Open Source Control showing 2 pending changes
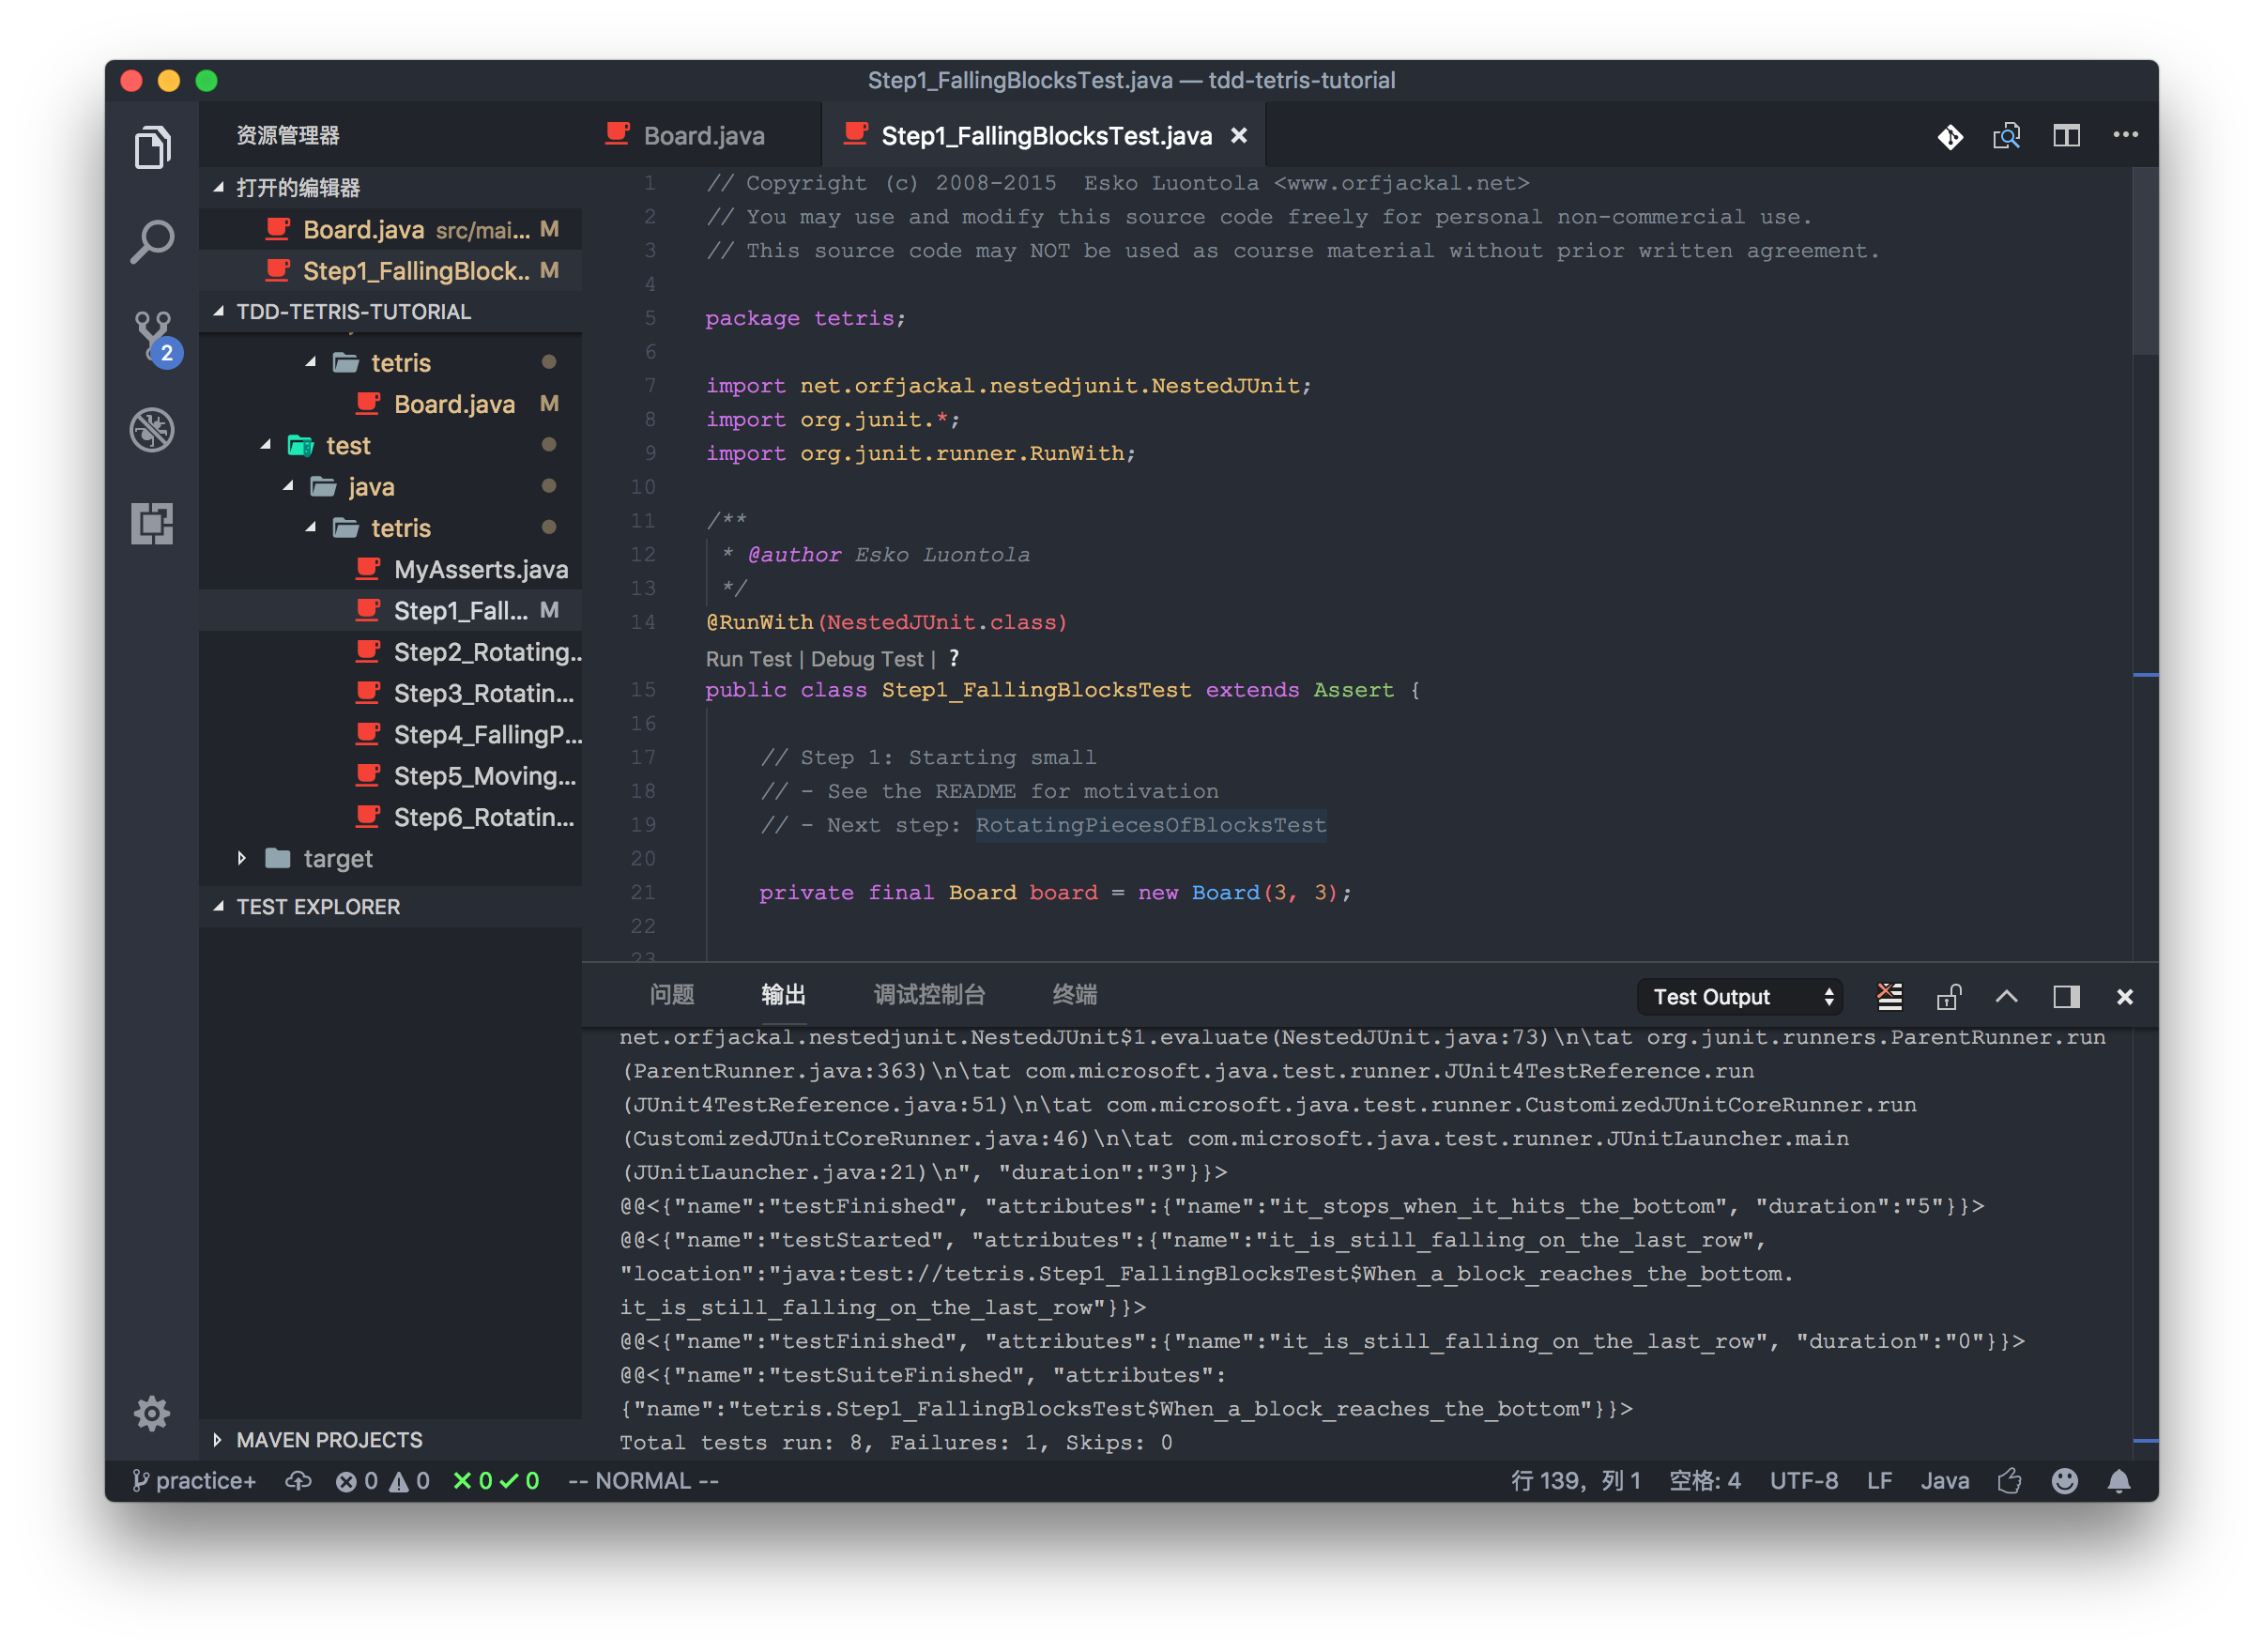 (152, 333)
